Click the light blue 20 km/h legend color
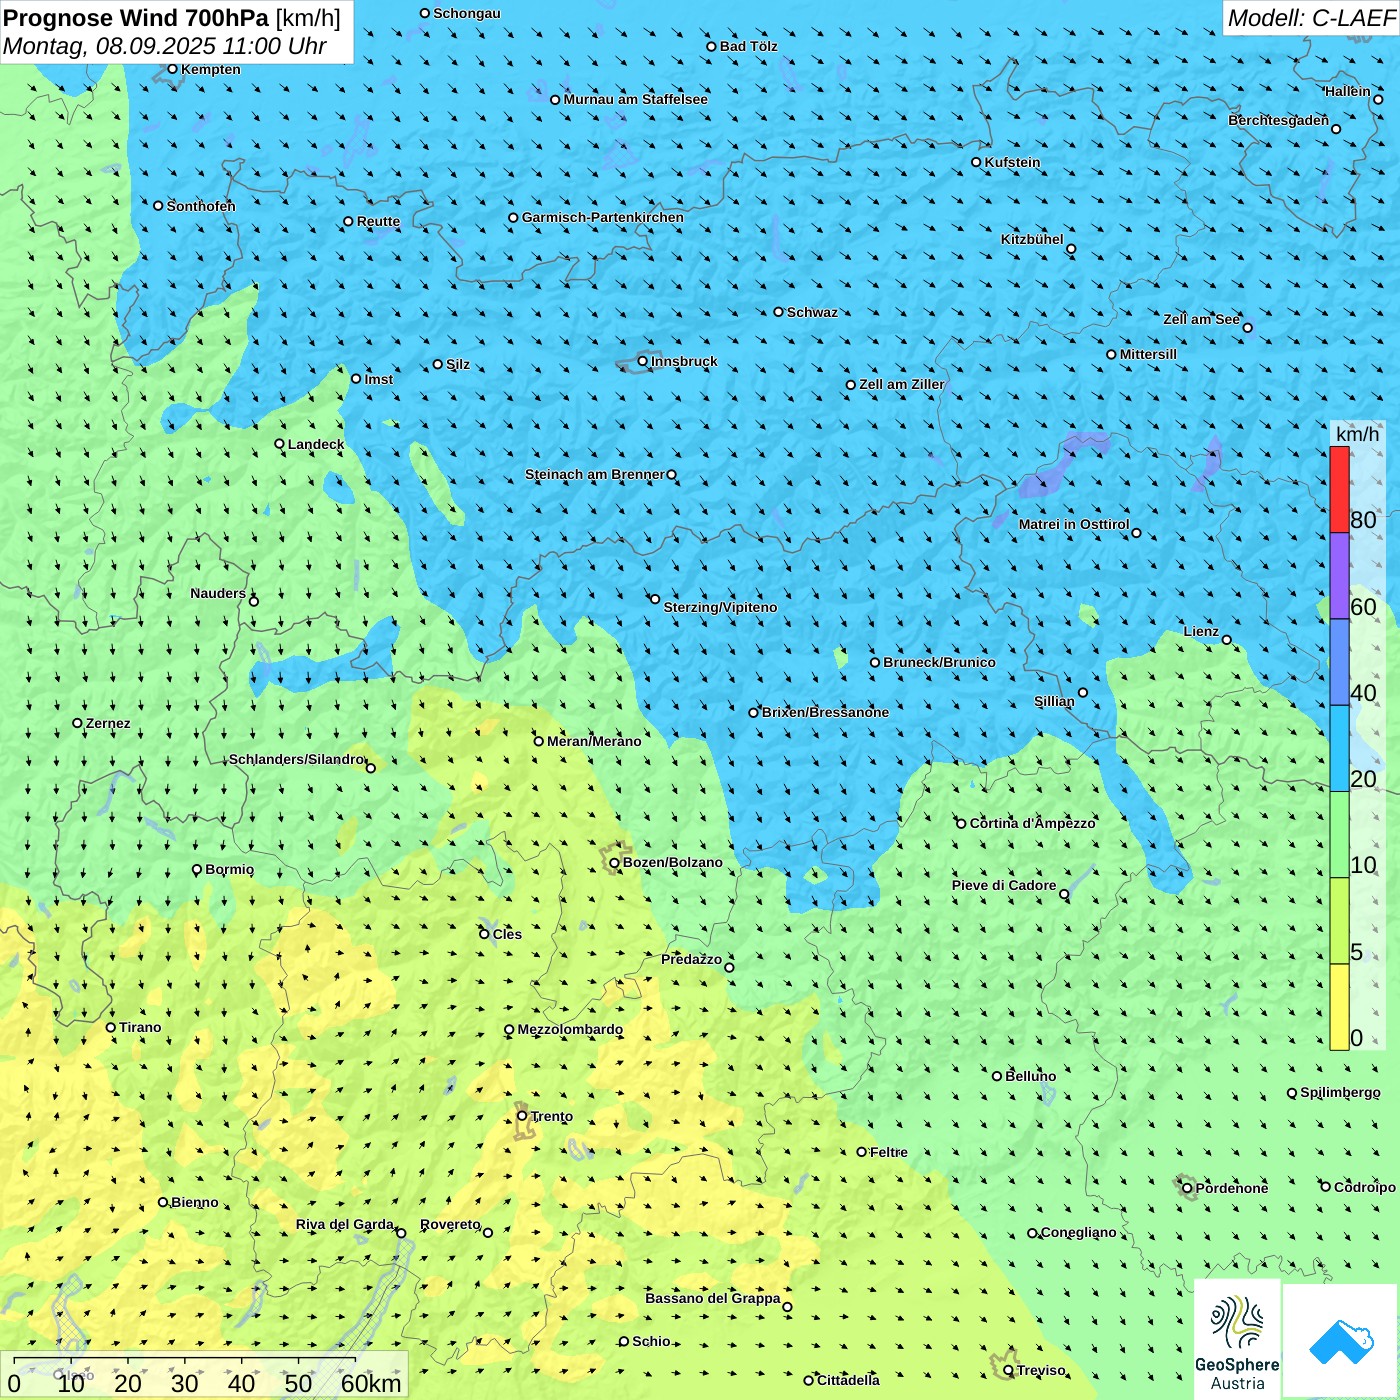 coord(1339,749)
